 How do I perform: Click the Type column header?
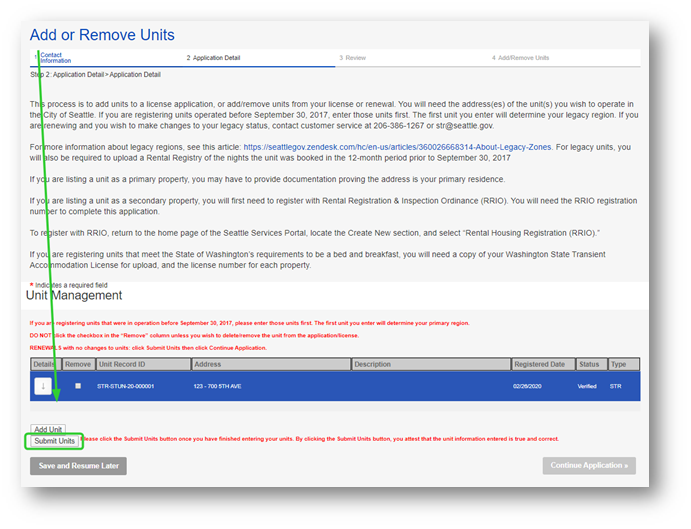618,364
